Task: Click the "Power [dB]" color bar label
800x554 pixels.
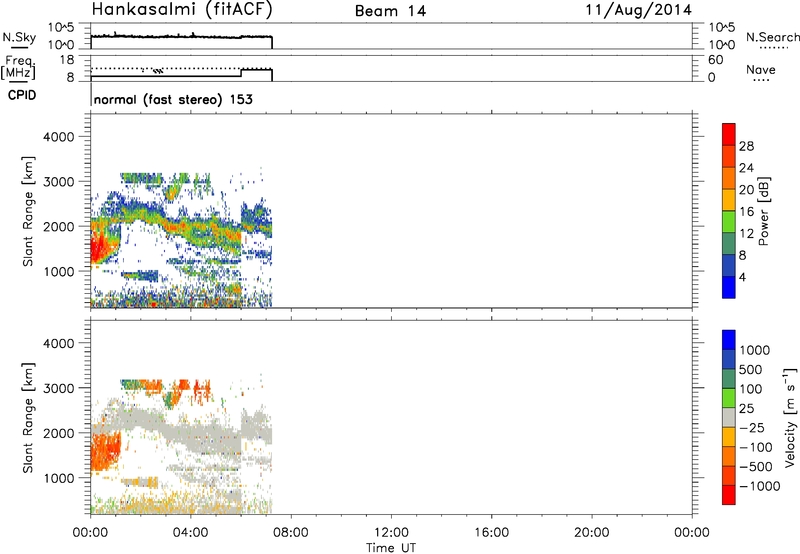Action: (x=764, y=211)
